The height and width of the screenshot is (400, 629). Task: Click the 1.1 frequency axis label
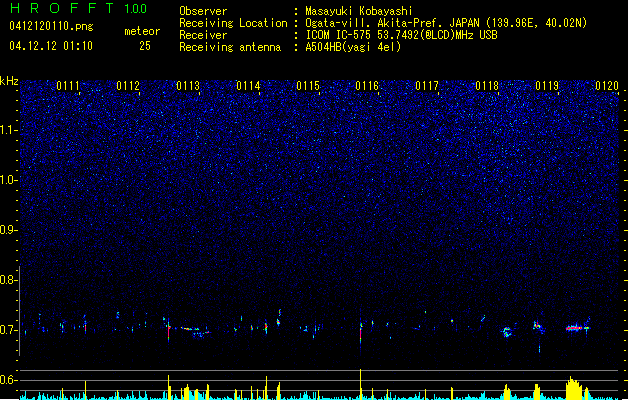click(7, 130)
